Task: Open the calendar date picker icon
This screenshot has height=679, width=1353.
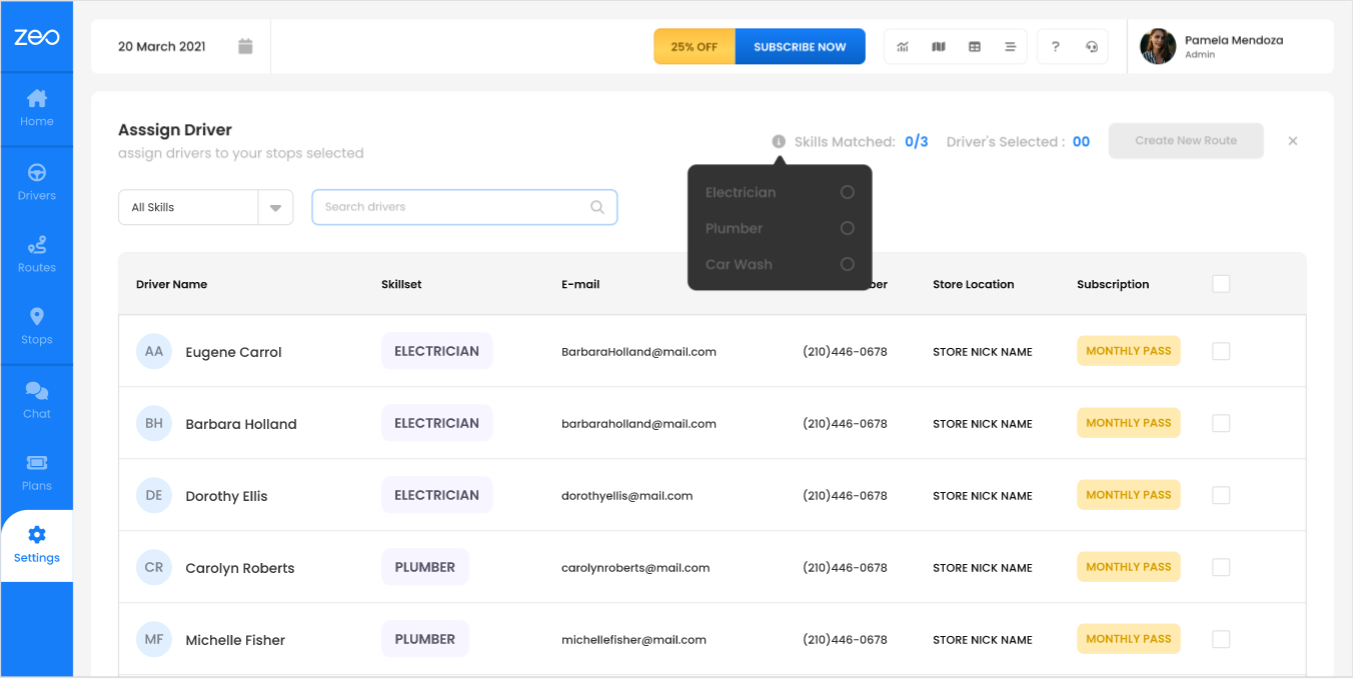Action: coord(246,47)
